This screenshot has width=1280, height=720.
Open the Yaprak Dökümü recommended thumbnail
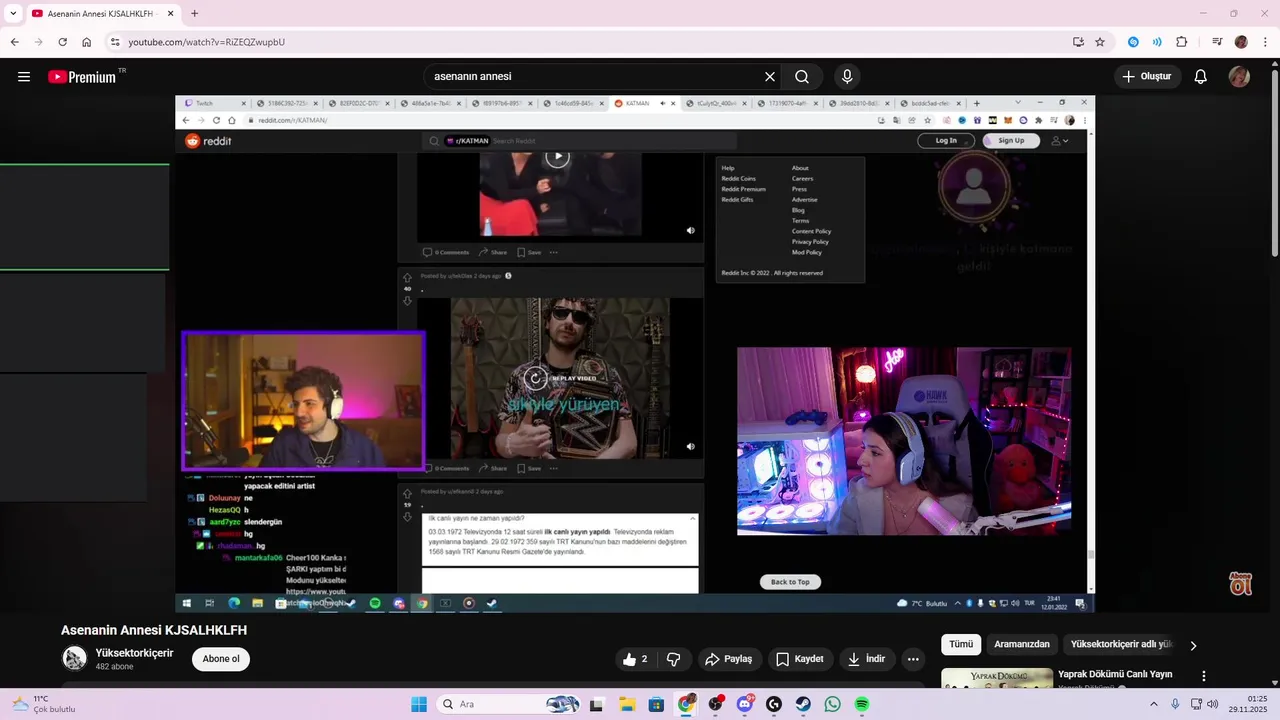coord(997,678)
